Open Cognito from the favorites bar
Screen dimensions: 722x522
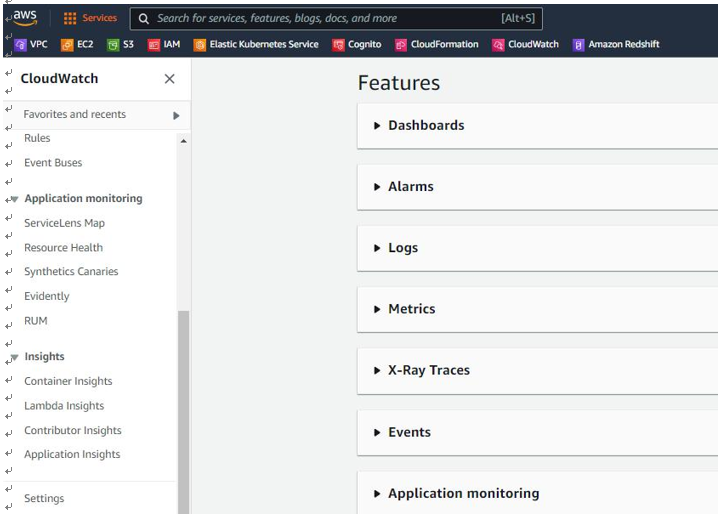[x=364, y=44]
